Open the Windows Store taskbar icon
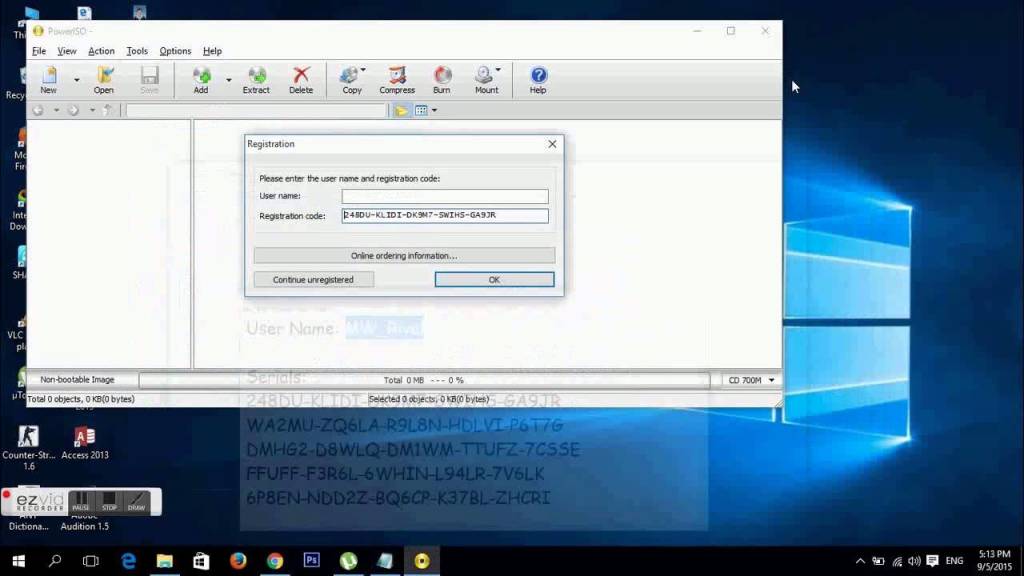1024x576 pixels. 201,561
